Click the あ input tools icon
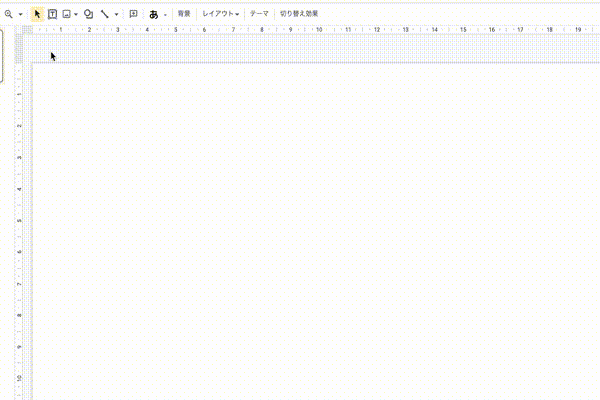Image resolution: width=600 pixels, height=400 pixels. click(x=153, y=15)
